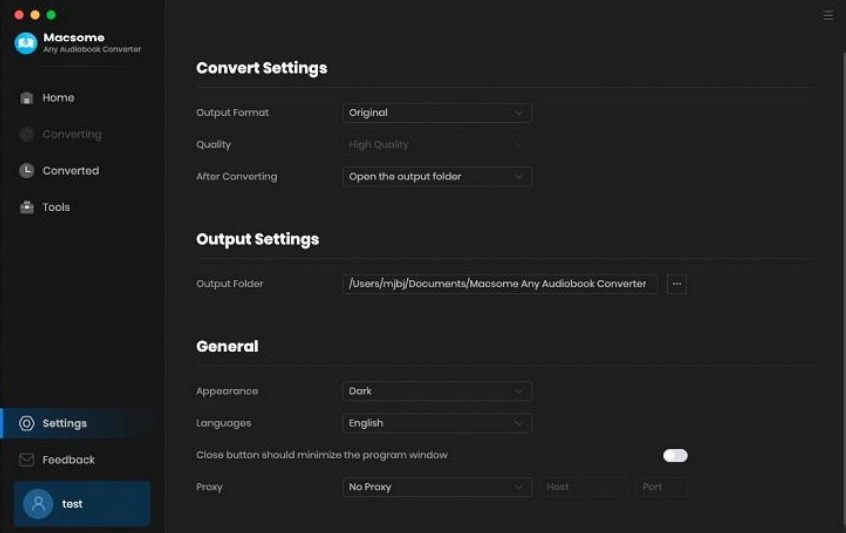The image size is (846, 533).
Task: Click the Macsome app logo icon
Action: (x=25, y=43)
